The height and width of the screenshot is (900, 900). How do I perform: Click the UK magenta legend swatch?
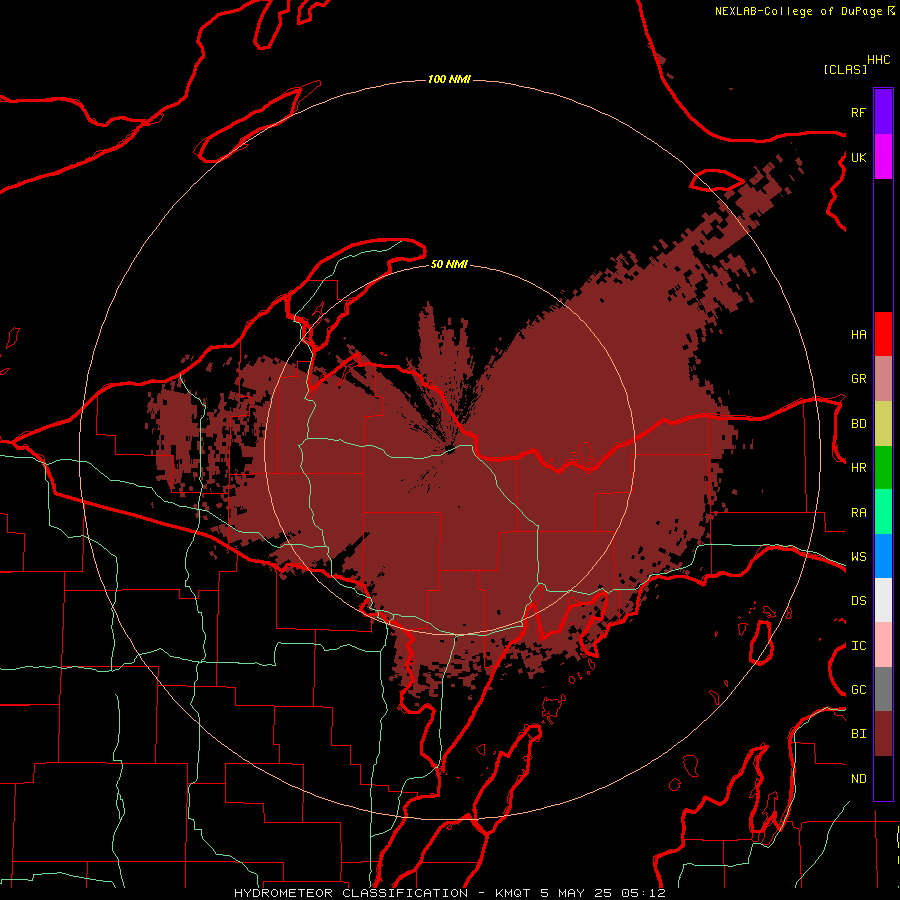[883, 157]
